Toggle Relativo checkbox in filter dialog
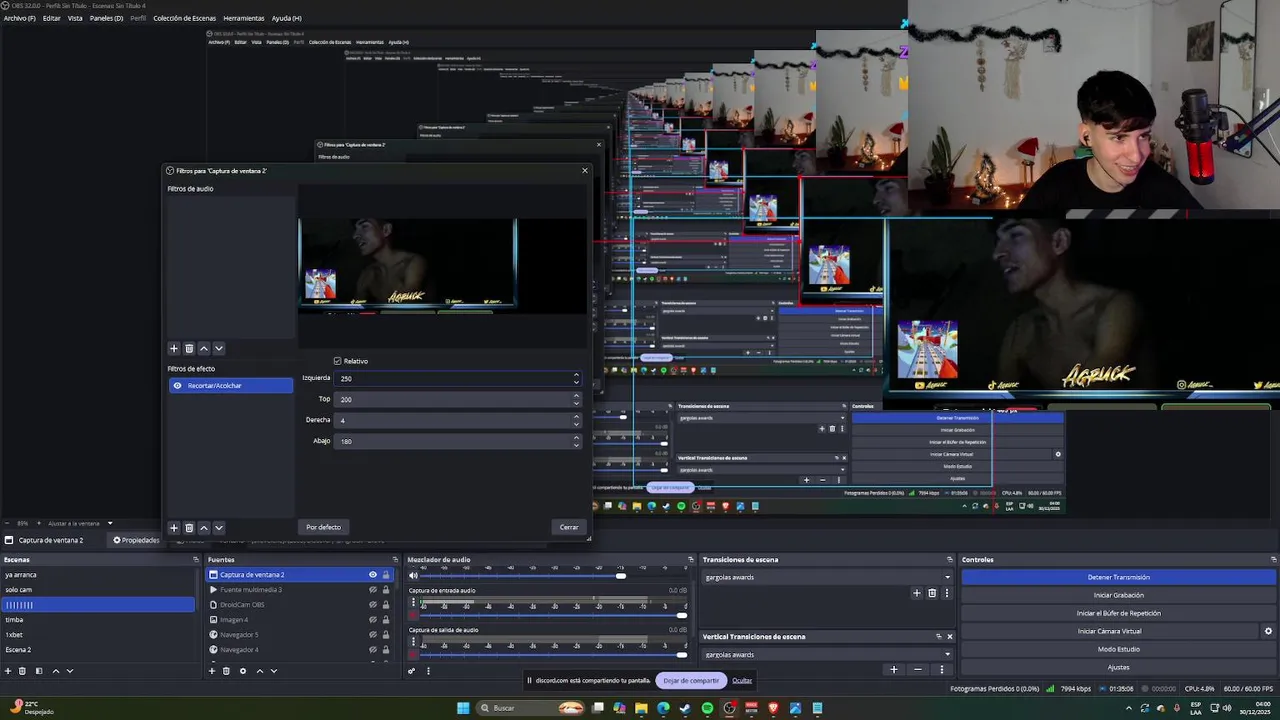Image resolution: width=1280 pixels, height=720 pixels. click(338, 361)
